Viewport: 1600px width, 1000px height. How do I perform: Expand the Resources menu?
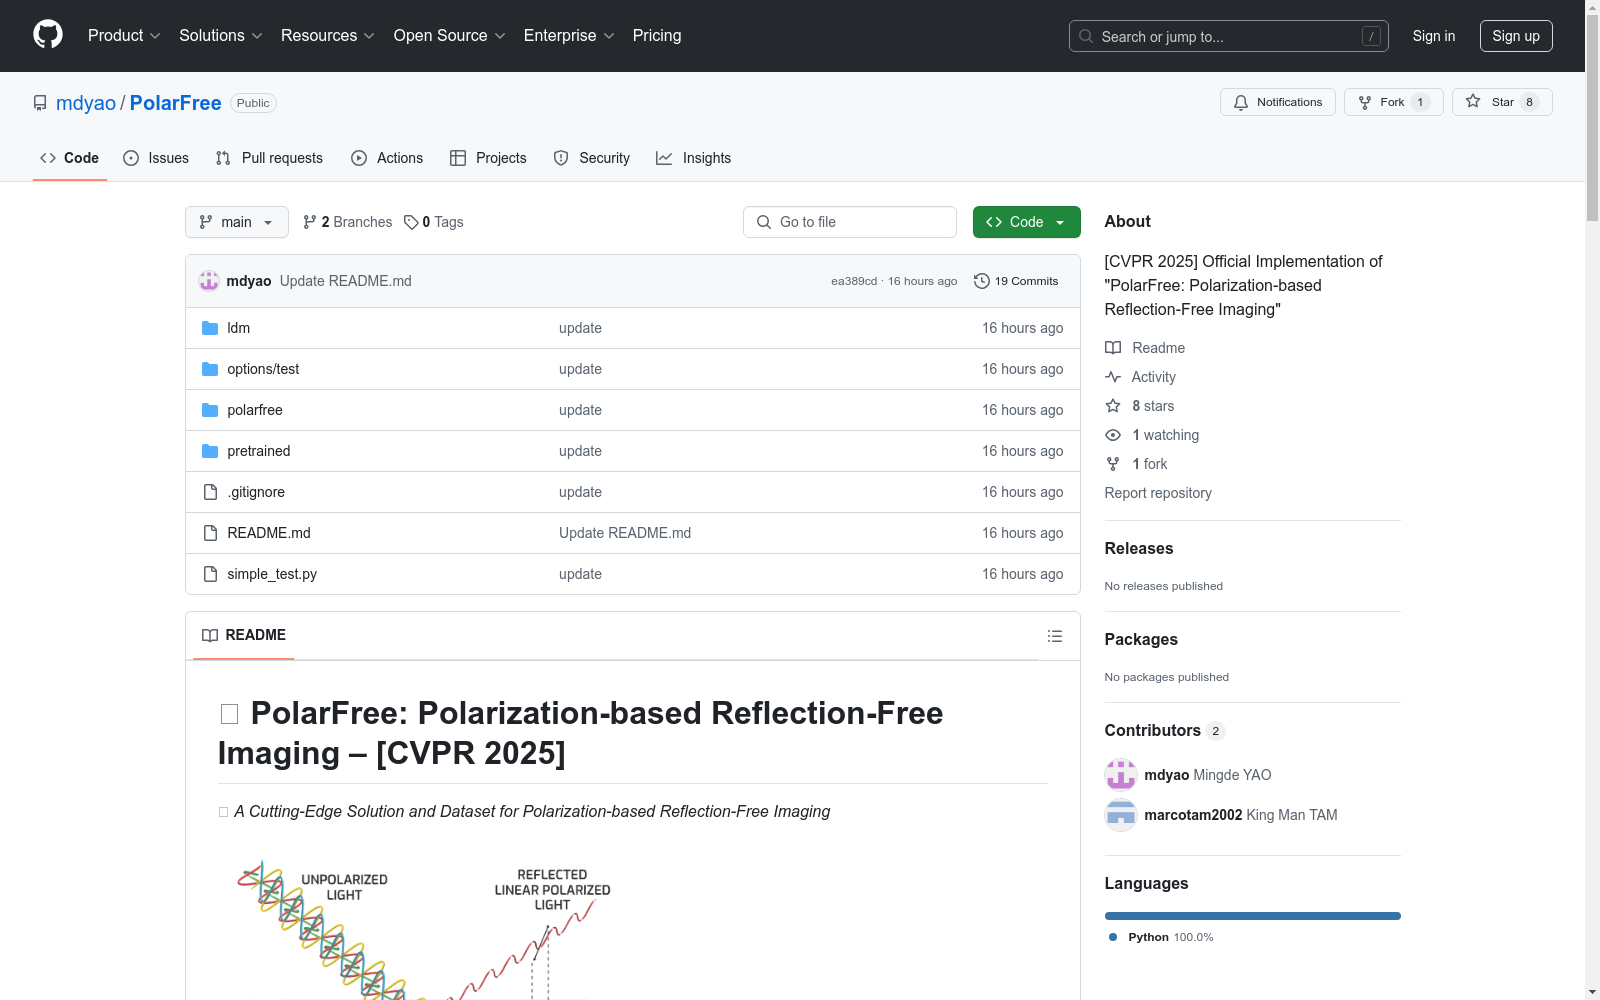click(328, 36)
